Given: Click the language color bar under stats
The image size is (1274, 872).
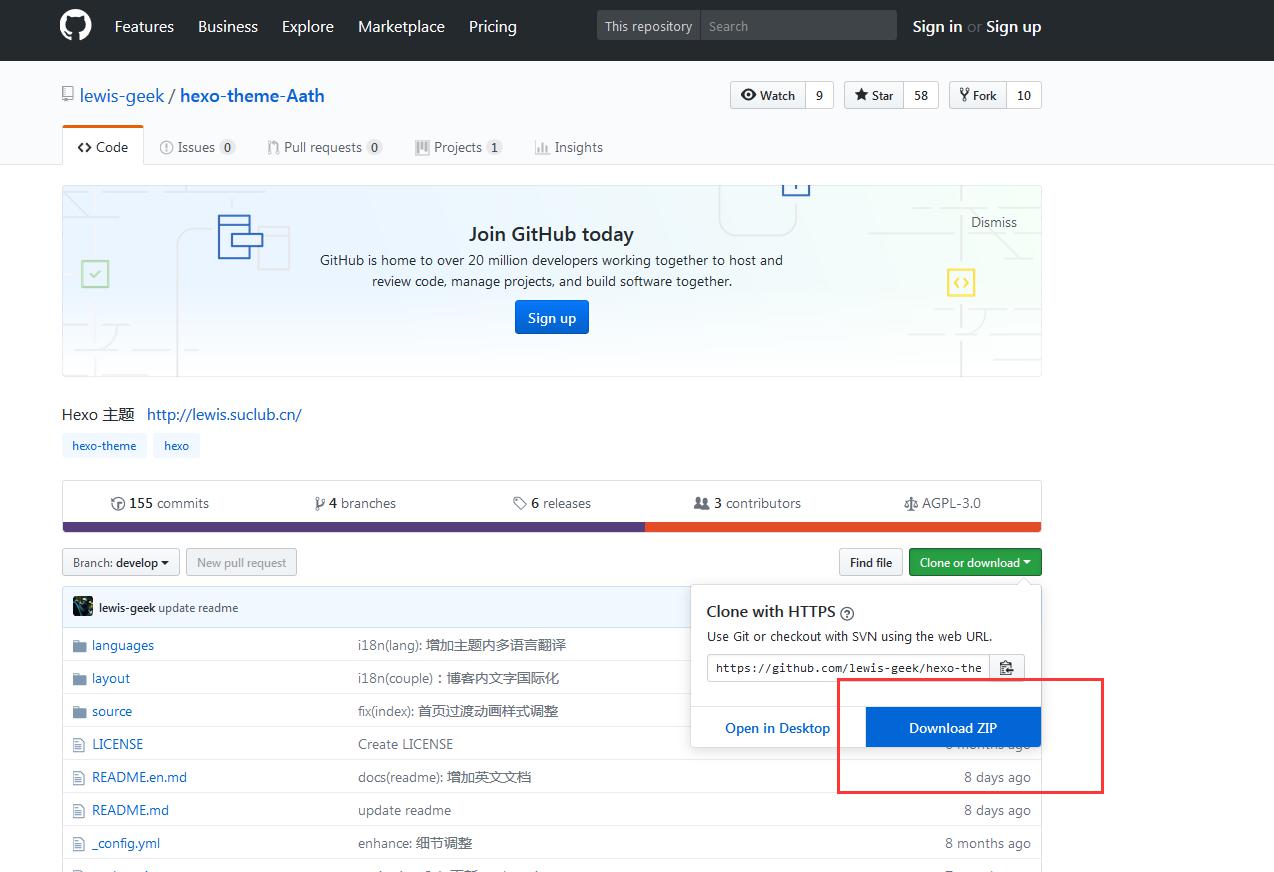Looking at the screenshot, I should coord(552,527).
